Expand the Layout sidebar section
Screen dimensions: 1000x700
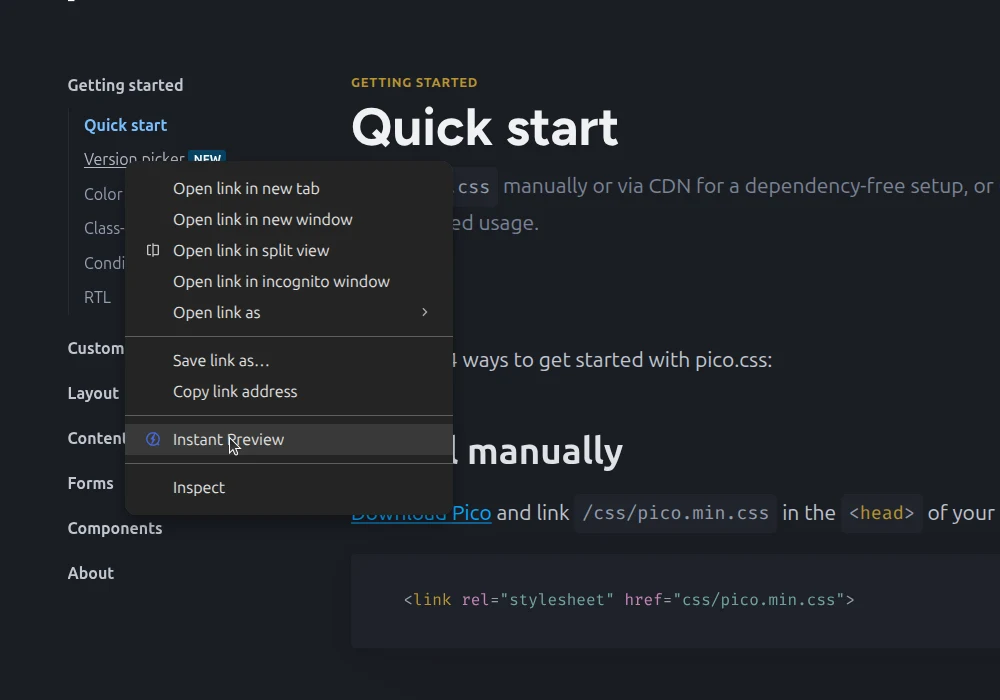(x=93, y=393)
